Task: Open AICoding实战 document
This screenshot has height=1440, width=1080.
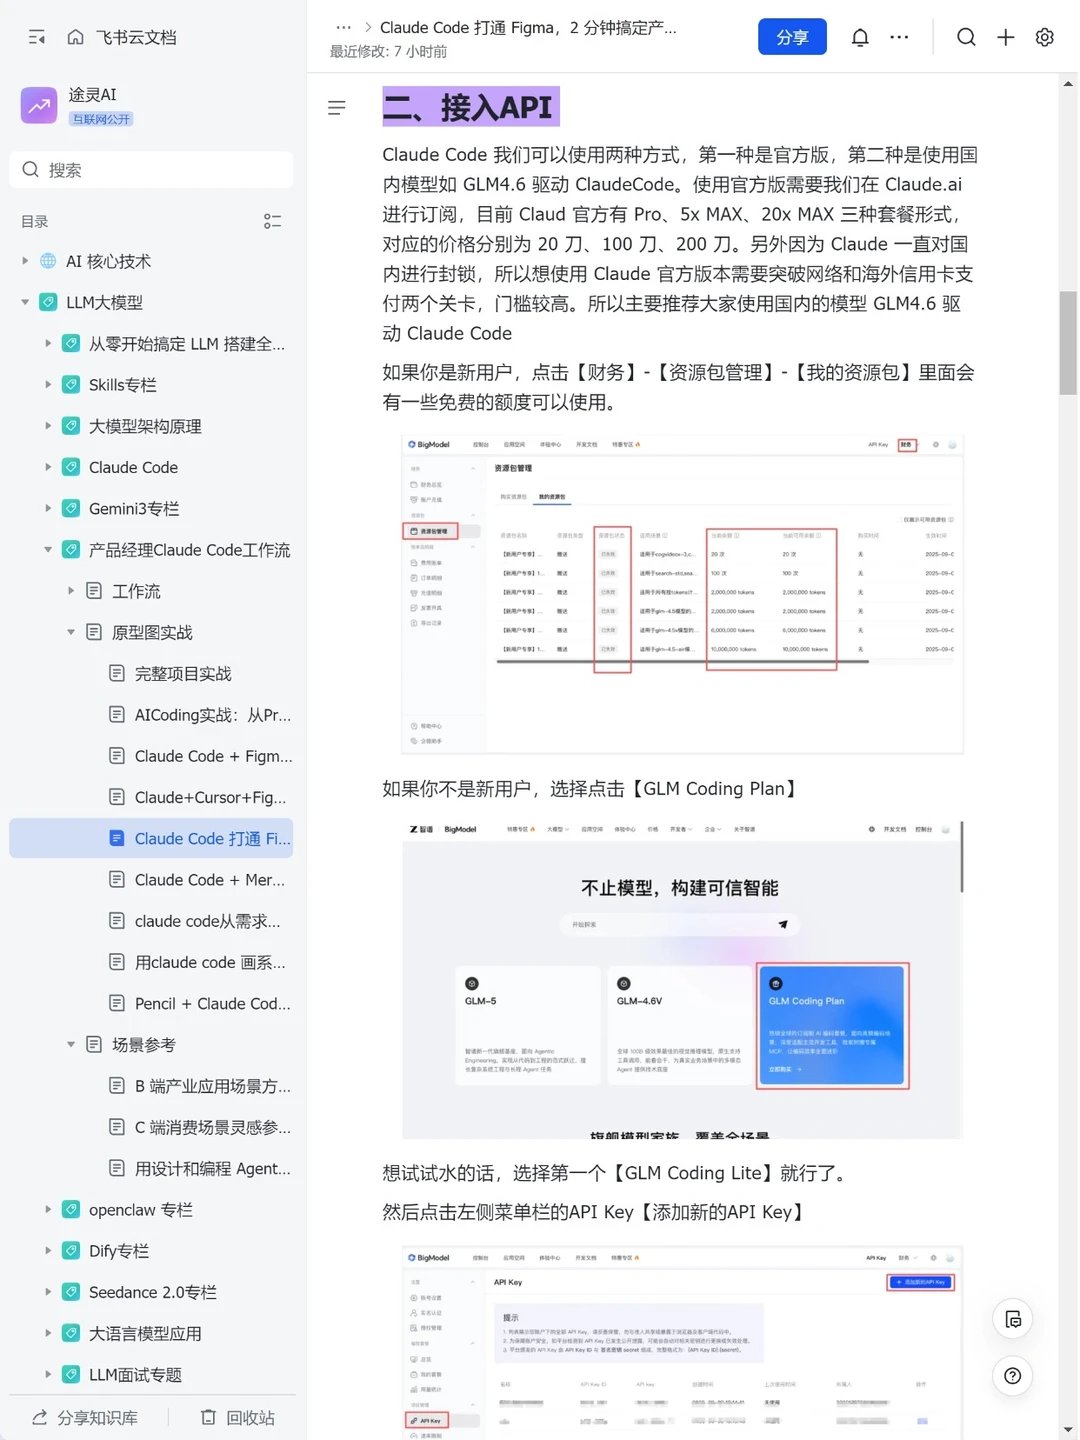Action: click(x=151, y=715)
